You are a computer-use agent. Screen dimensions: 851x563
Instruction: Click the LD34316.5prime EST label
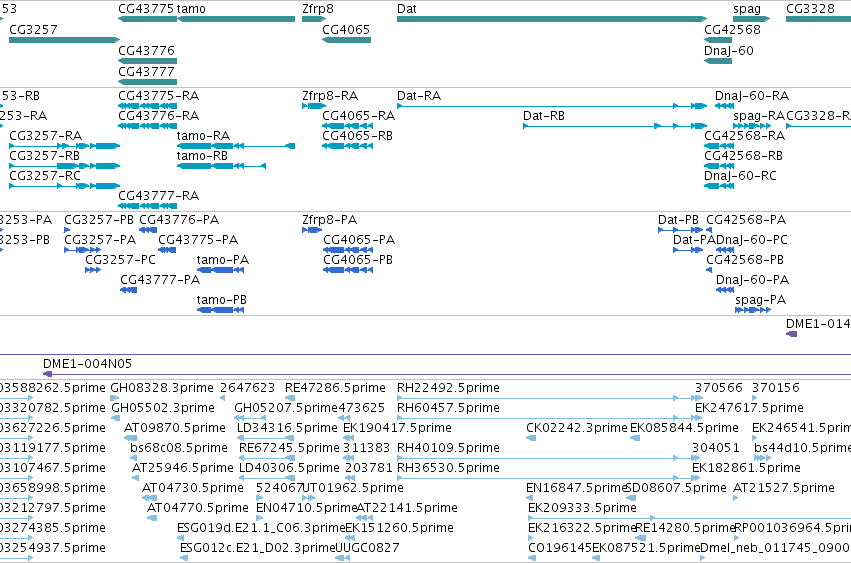[287, 428]
